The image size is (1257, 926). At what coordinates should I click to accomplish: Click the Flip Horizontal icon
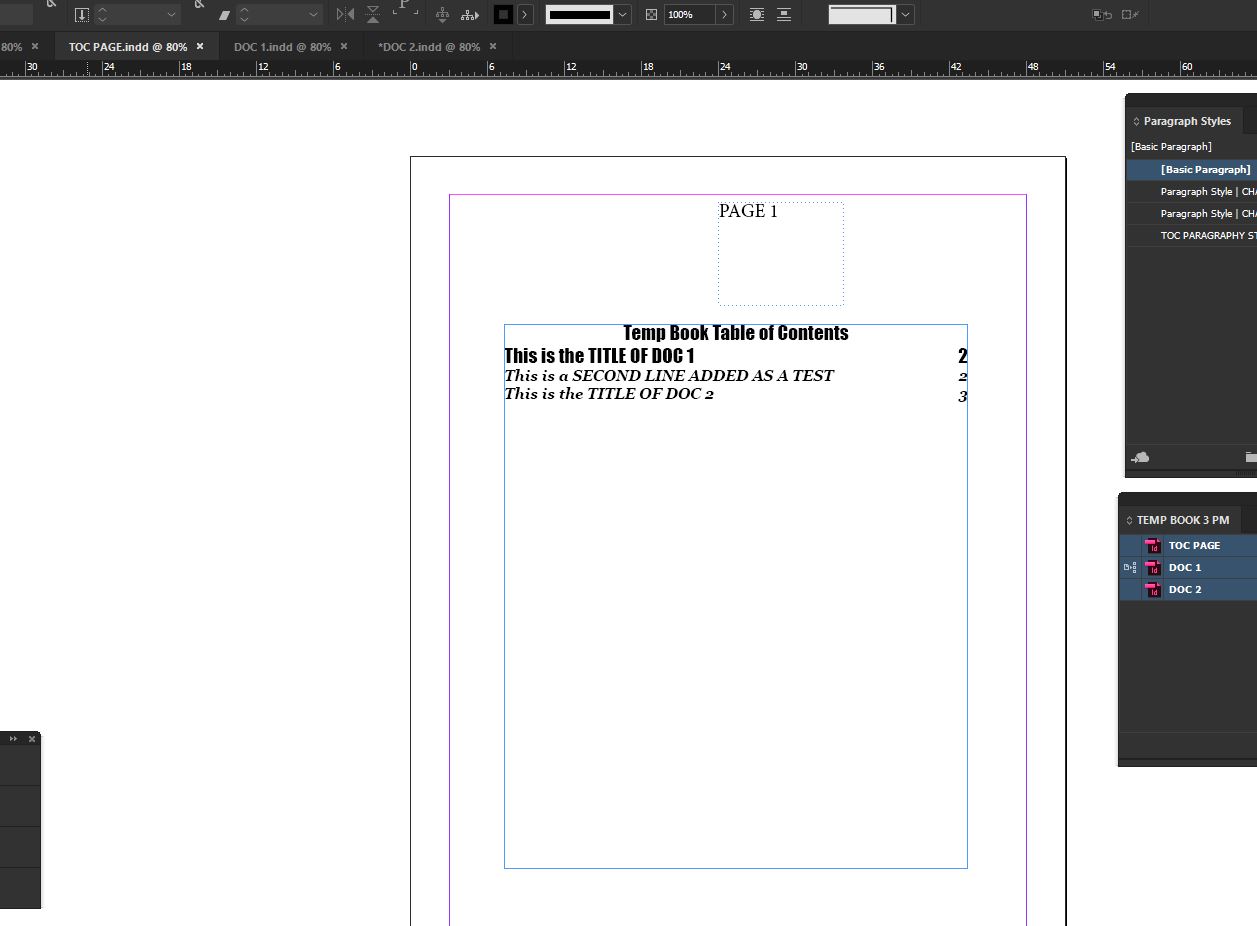345,15
